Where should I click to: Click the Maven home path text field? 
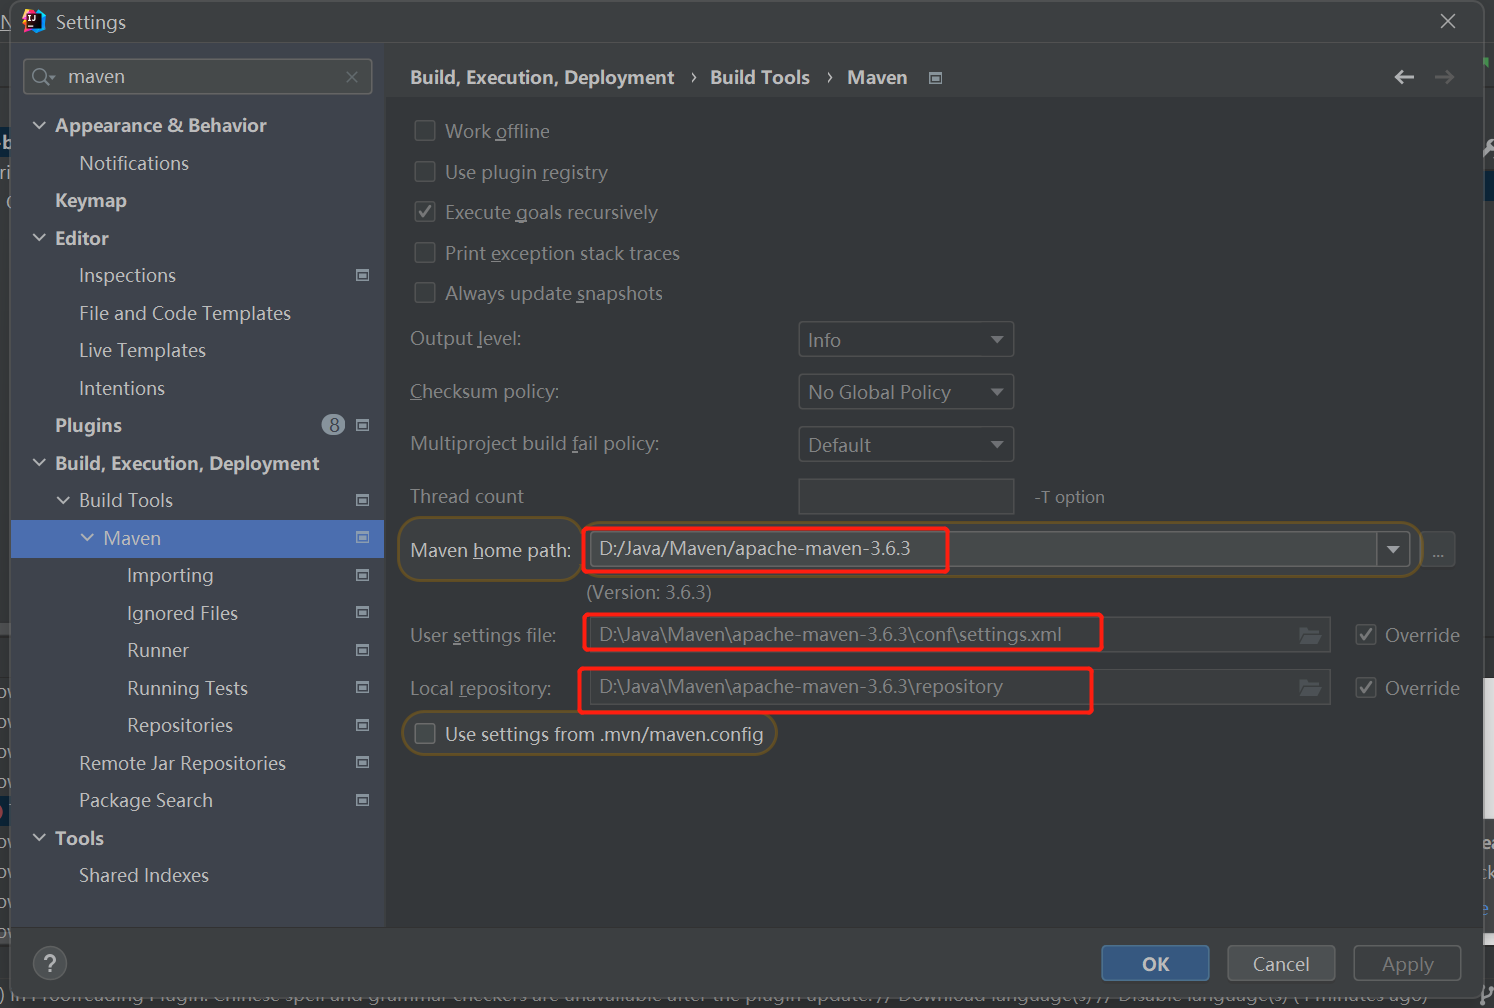984,549
